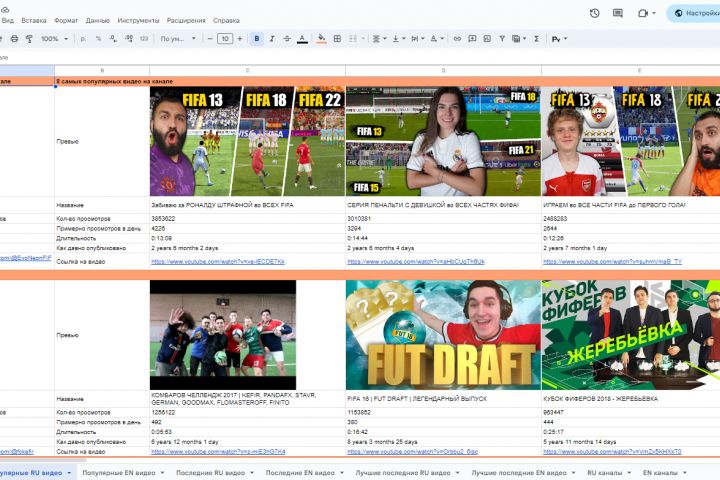The height and width of the screenshot is (480, 720).
Task: Insert a chart from the toolbar
Action: pos(487,39)
